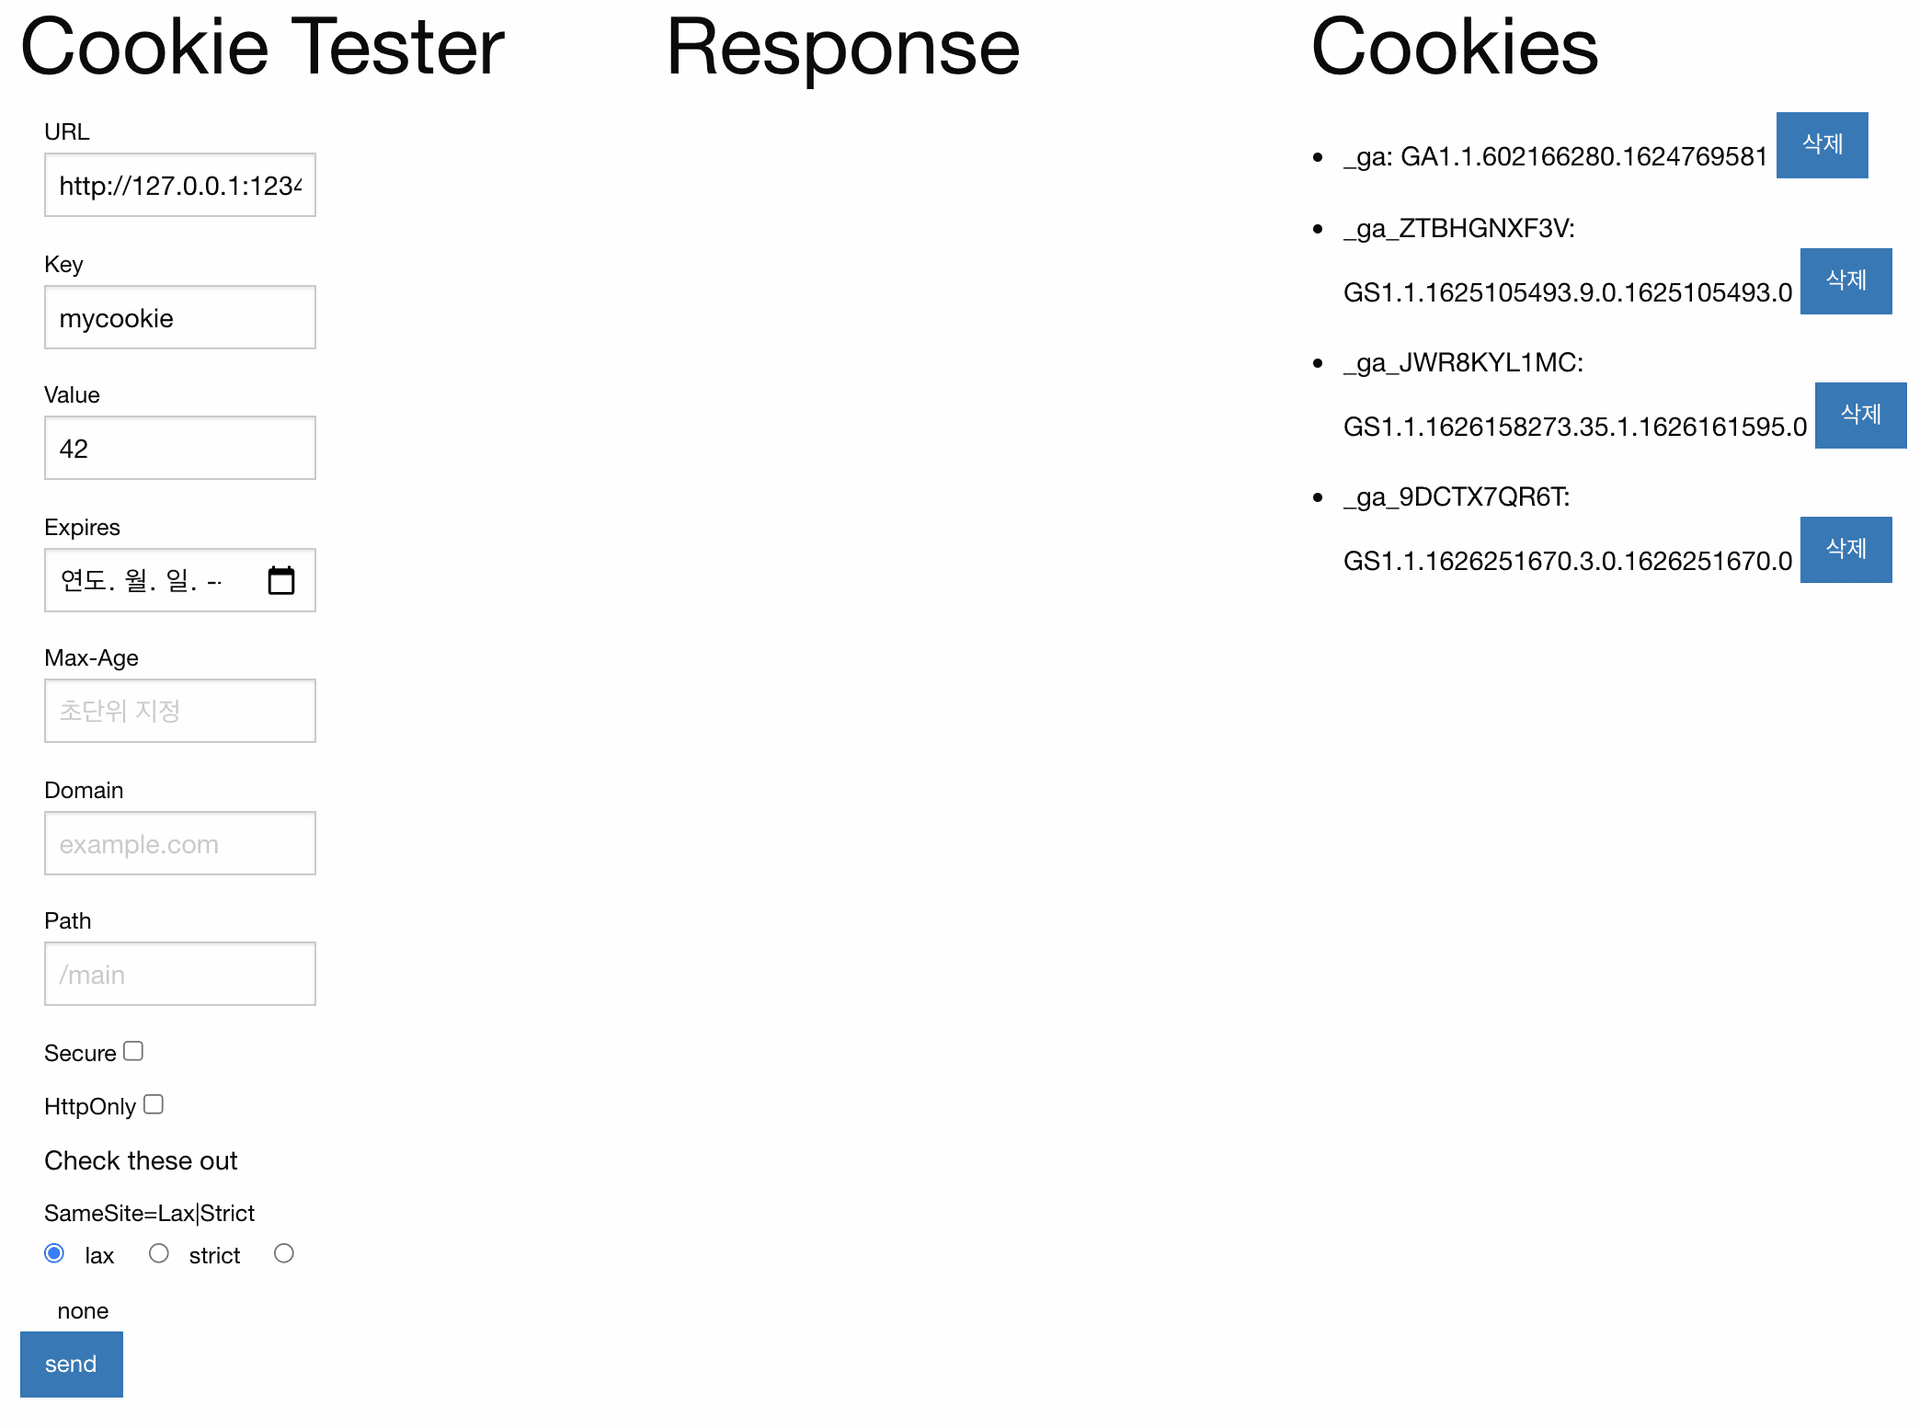Focus the URL input field
Viewport: 1920px width, 1427px height.
pos(180,185)
